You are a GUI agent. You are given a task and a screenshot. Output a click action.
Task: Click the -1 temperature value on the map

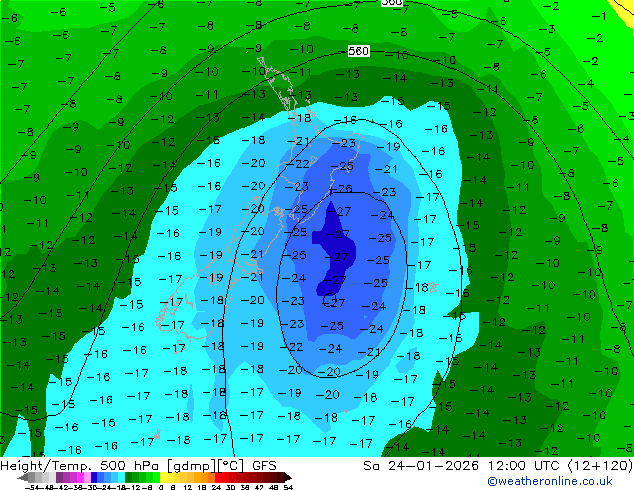tap(599, 16)
